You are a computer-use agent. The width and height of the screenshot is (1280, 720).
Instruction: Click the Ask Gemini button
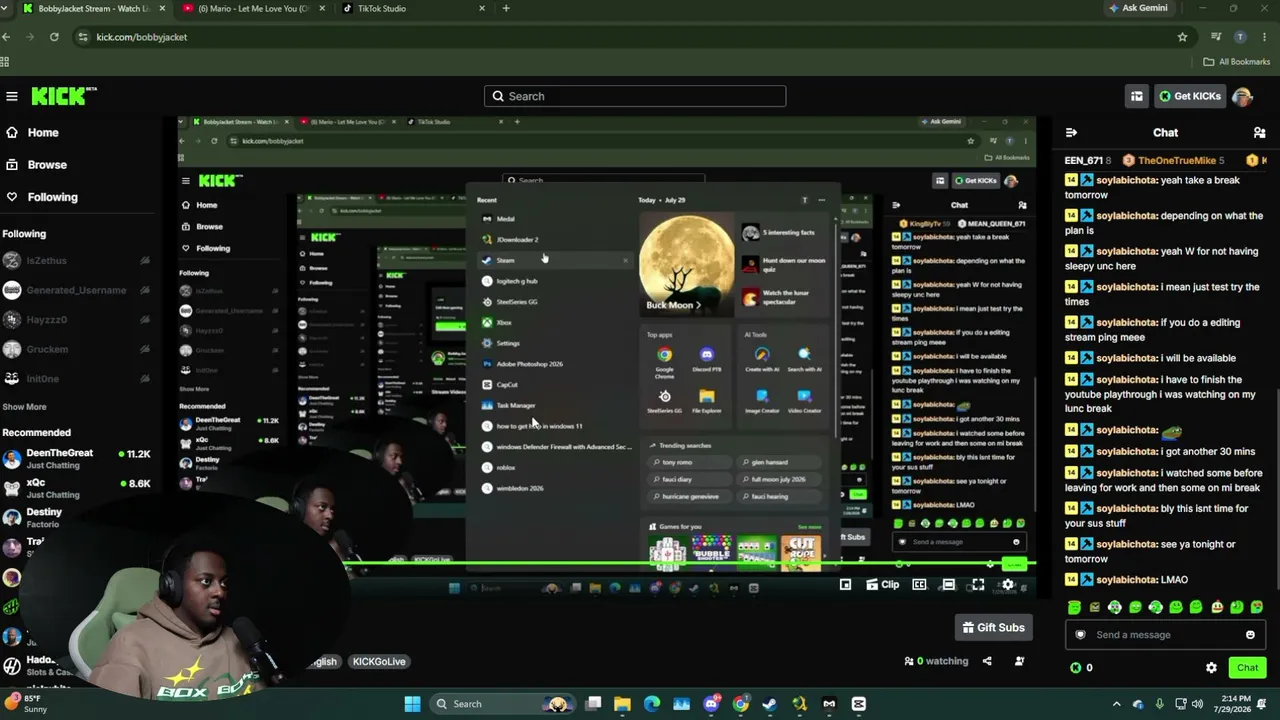(1138, 8)
